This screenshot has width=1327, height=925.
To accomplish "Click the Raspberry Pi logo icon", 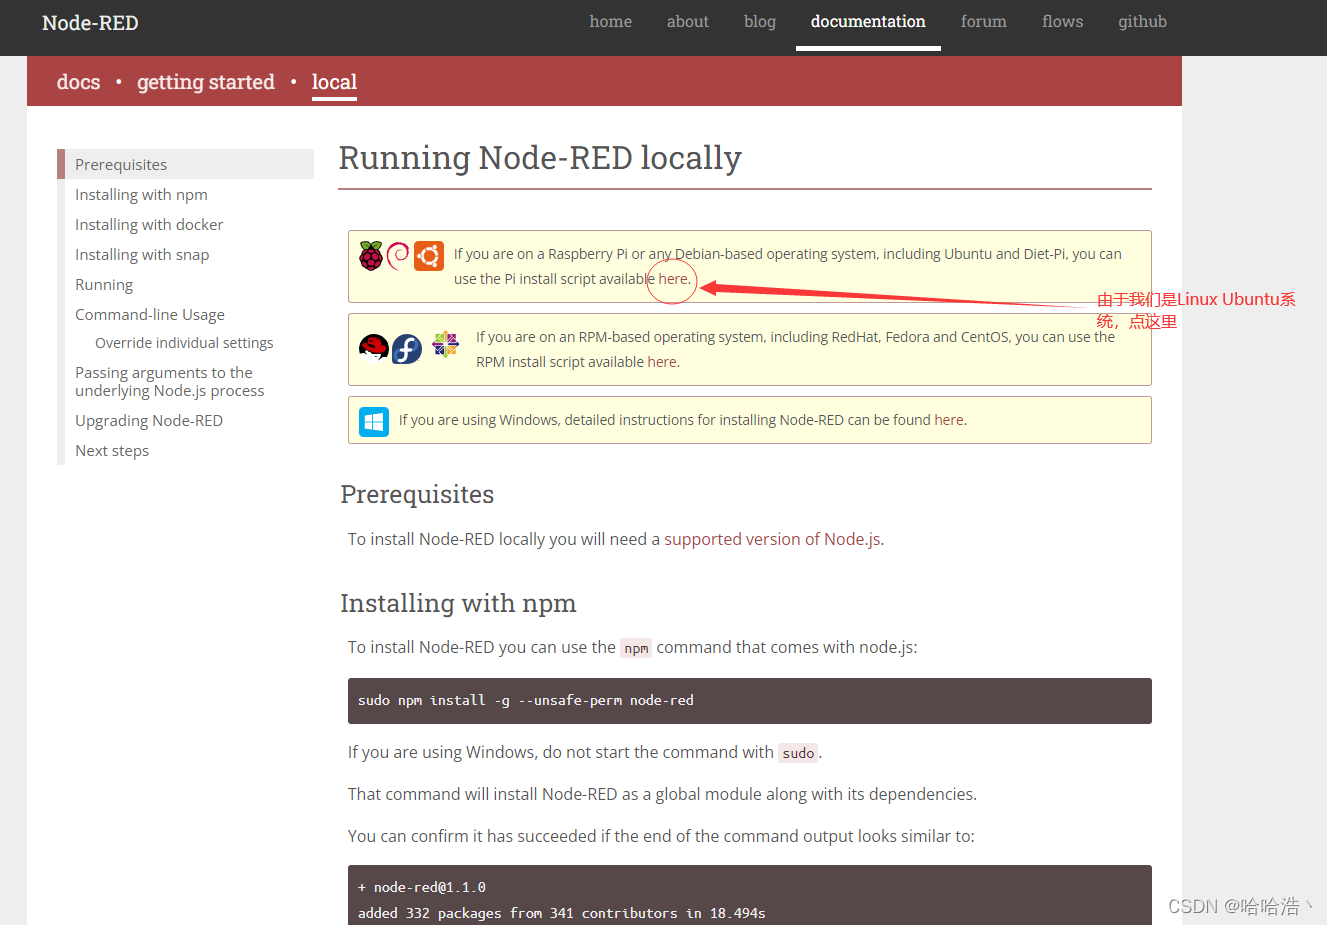I will [371, 256].
